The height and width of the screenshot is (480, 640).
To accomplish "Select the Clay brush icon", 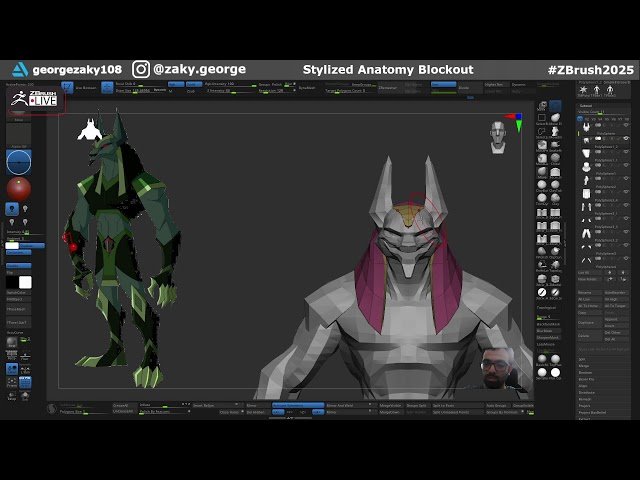I will [x=555, y=198].
